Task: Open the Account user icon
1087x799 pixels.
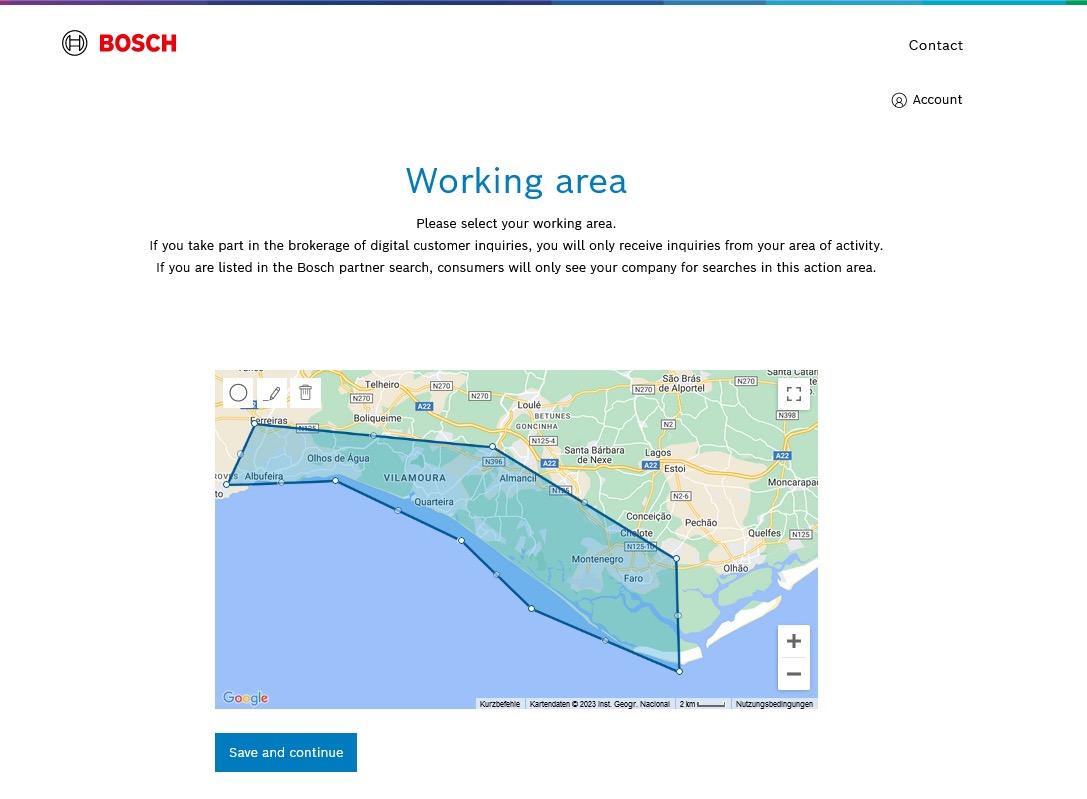Action: (x=898, y=100)
